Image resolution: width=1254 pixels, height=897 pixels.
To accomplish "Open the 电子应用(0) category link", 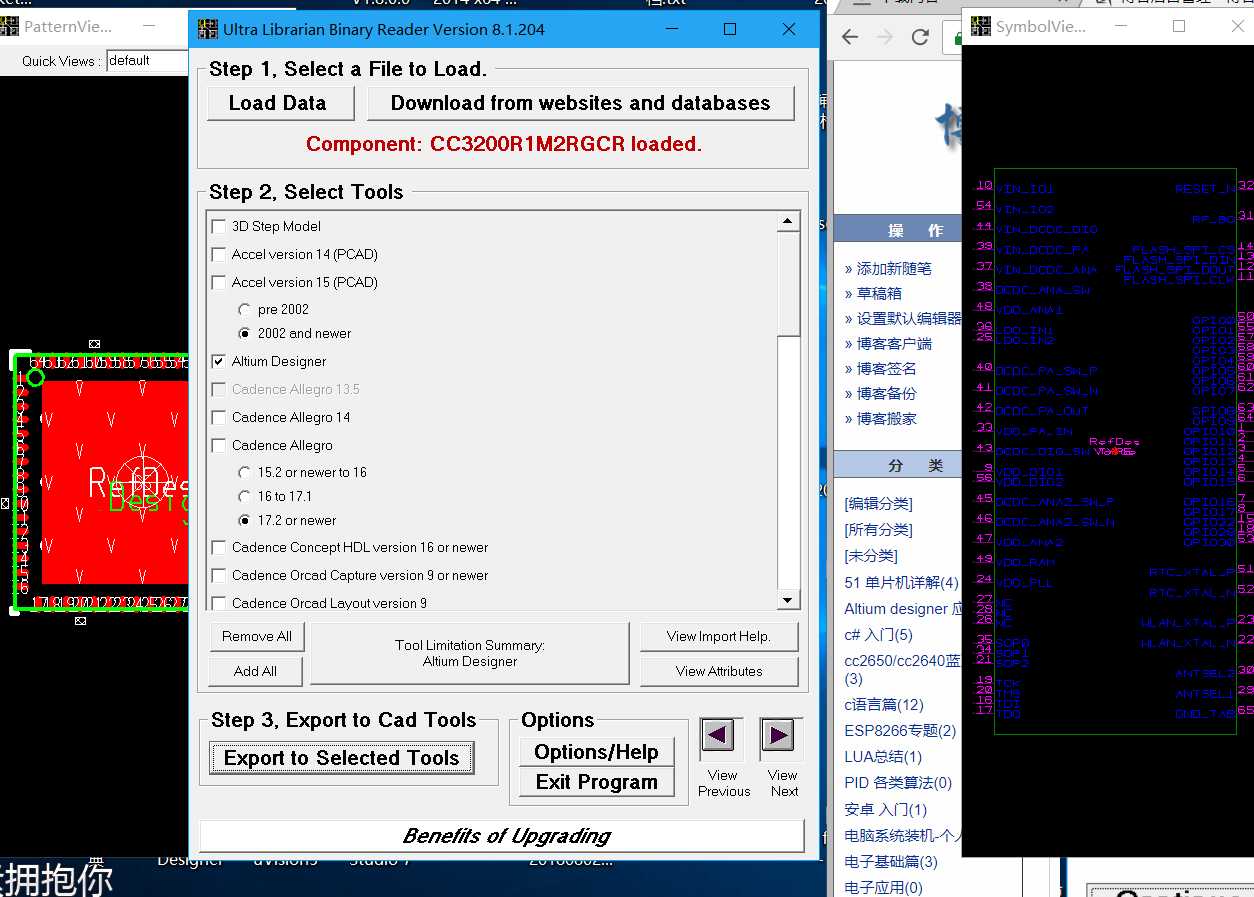I will coord(883,887).
